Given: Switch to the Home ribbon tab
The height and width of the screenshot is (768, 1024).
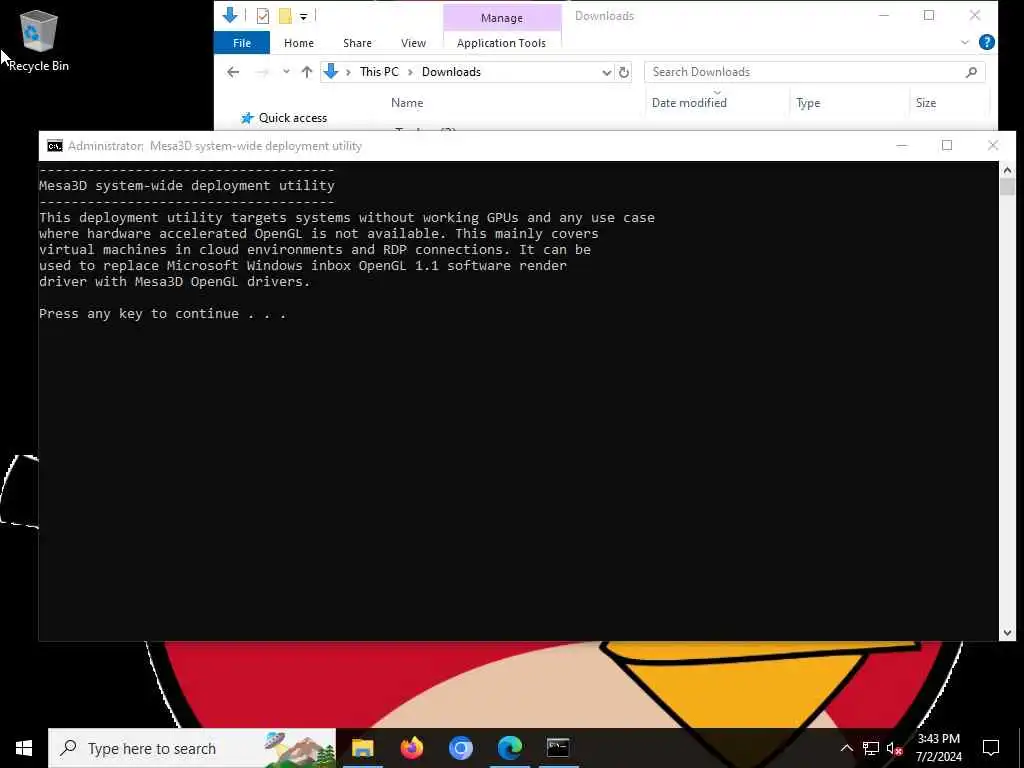Looking at the screenshot, I should [x=299, y=43].
